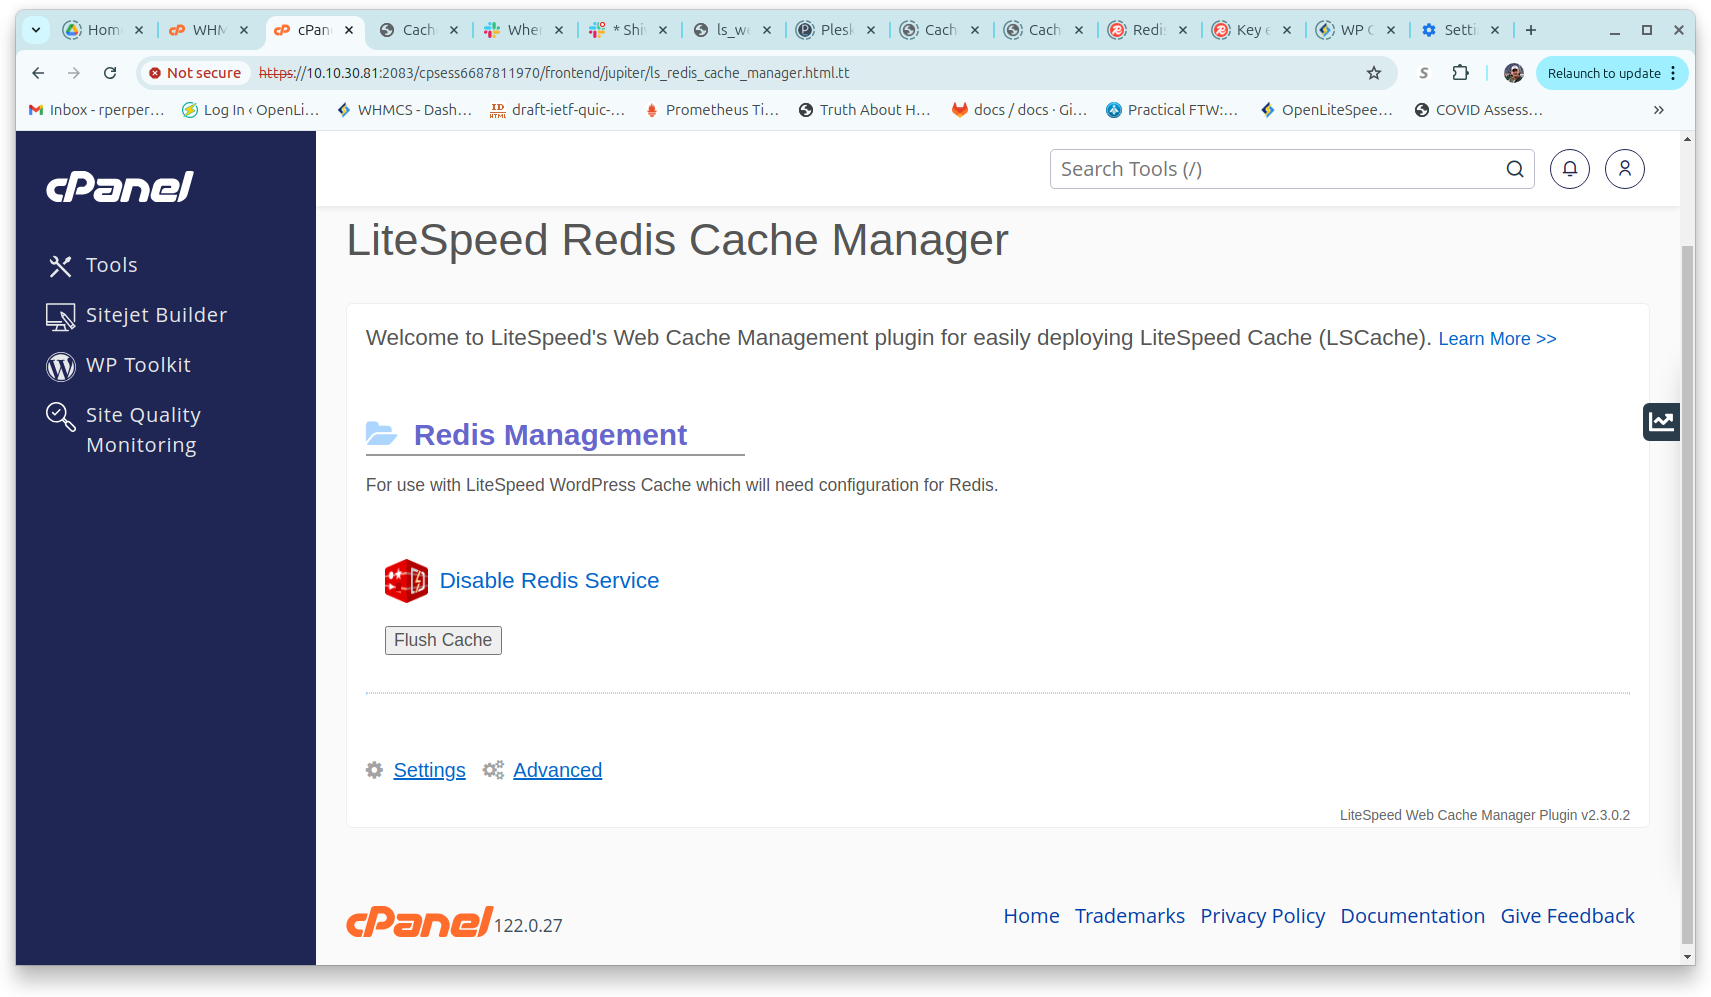Click the Flush Cache button
The image size is (1711, 997).
point(443,640)
